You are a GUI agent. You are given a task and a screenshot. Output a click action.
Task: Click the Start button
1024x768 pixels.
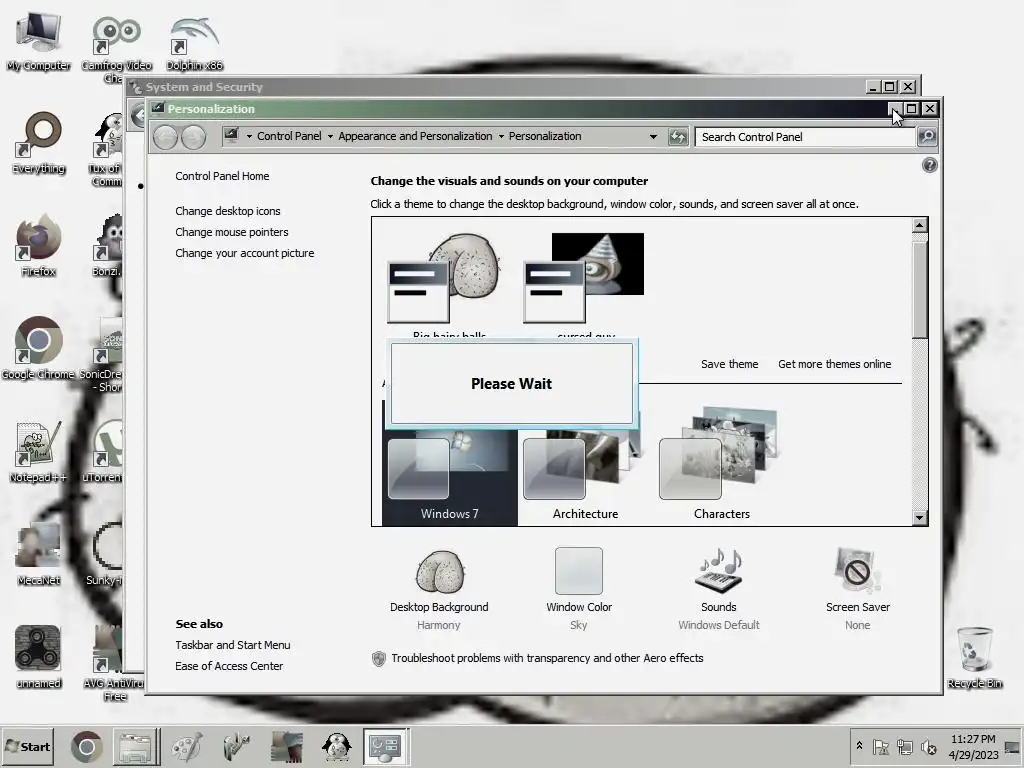[x=28, y=746]
